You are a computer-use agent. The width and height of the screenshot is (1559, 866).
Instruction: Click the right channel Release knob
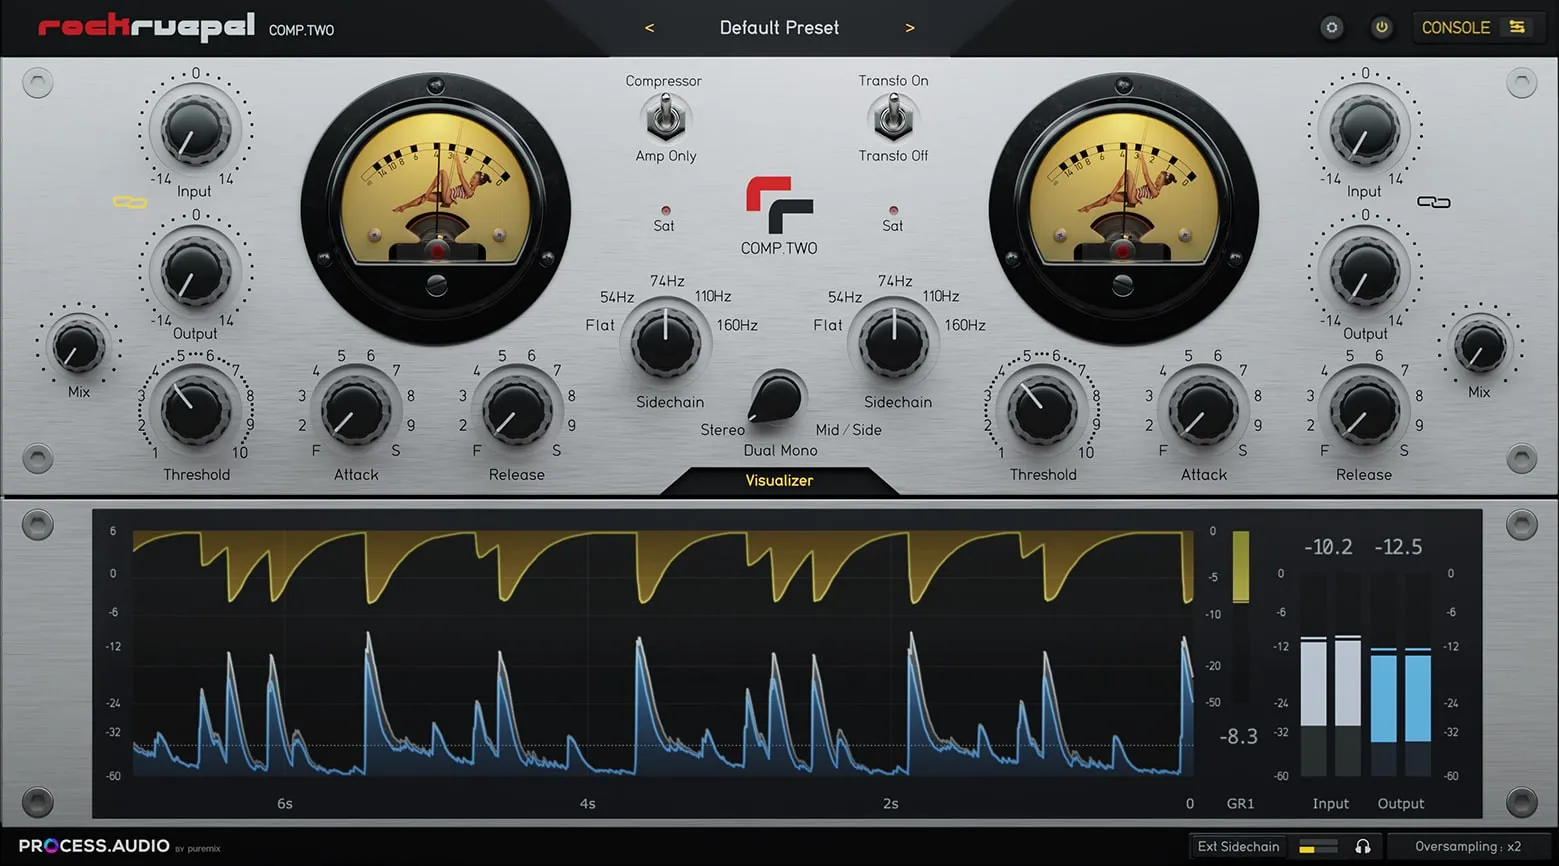tap(1363, 410)
